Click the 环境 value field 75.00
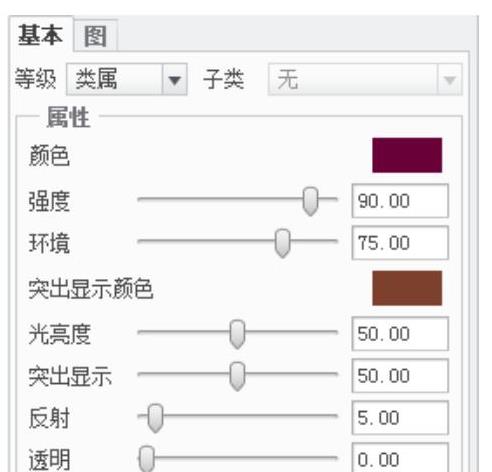The height and width of the screenshot is (472, 492). (x=400, y=243)
